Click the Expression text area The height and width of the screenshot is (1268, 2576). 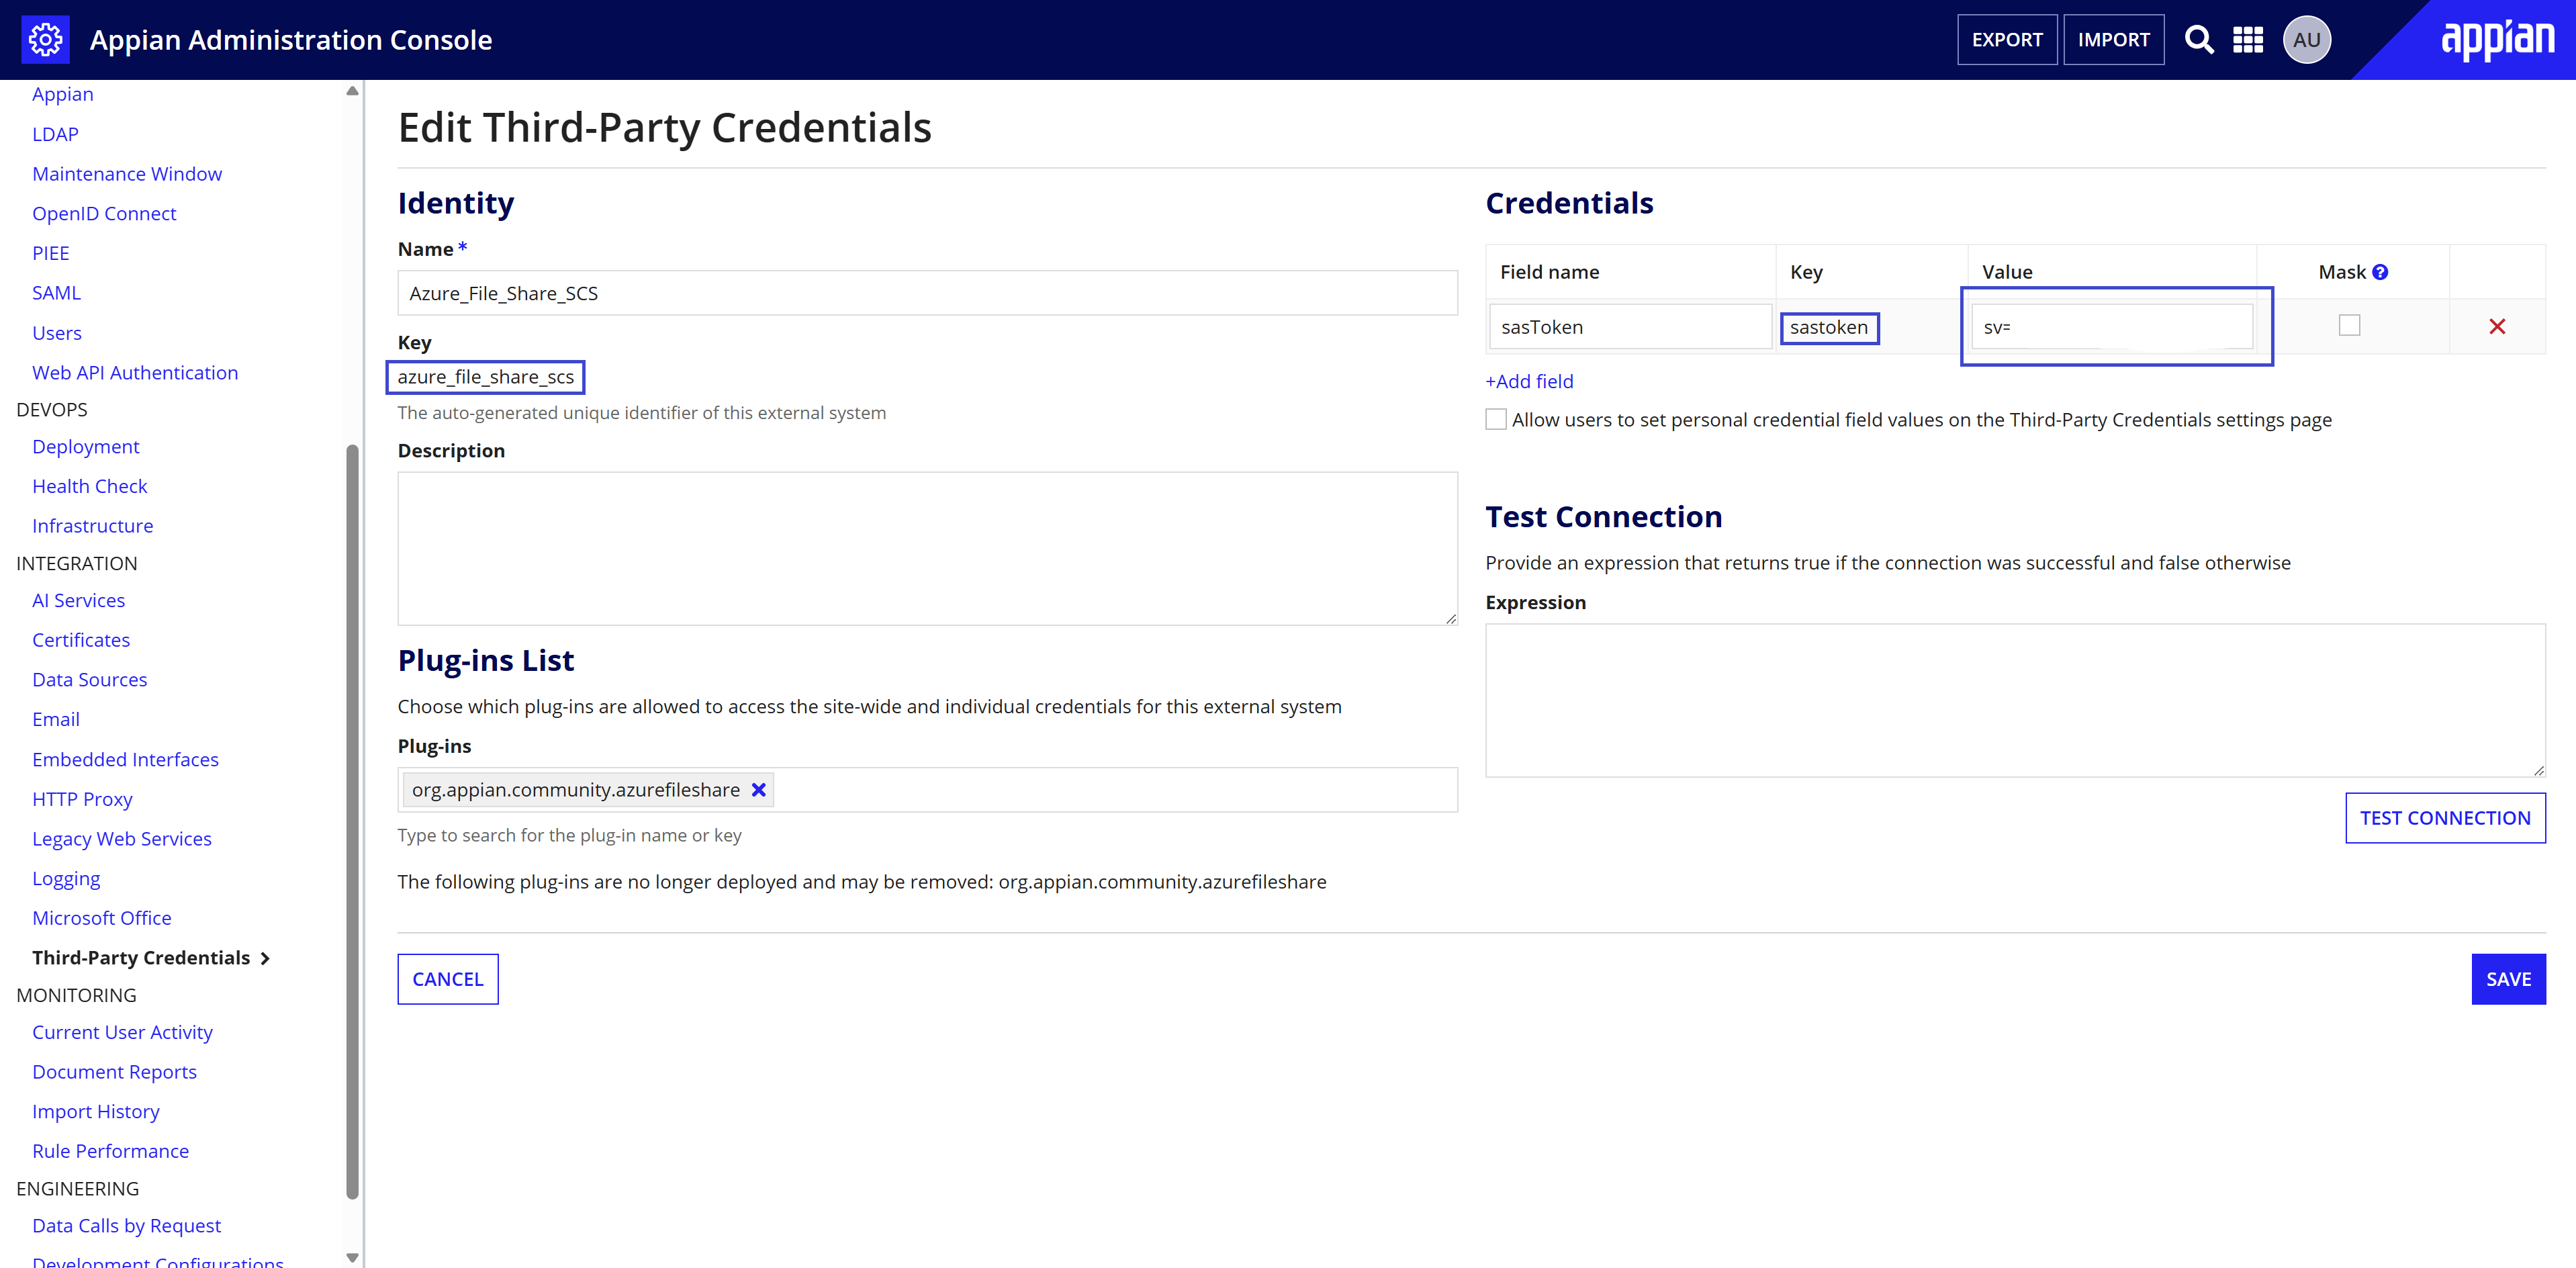coord(2014,700)
